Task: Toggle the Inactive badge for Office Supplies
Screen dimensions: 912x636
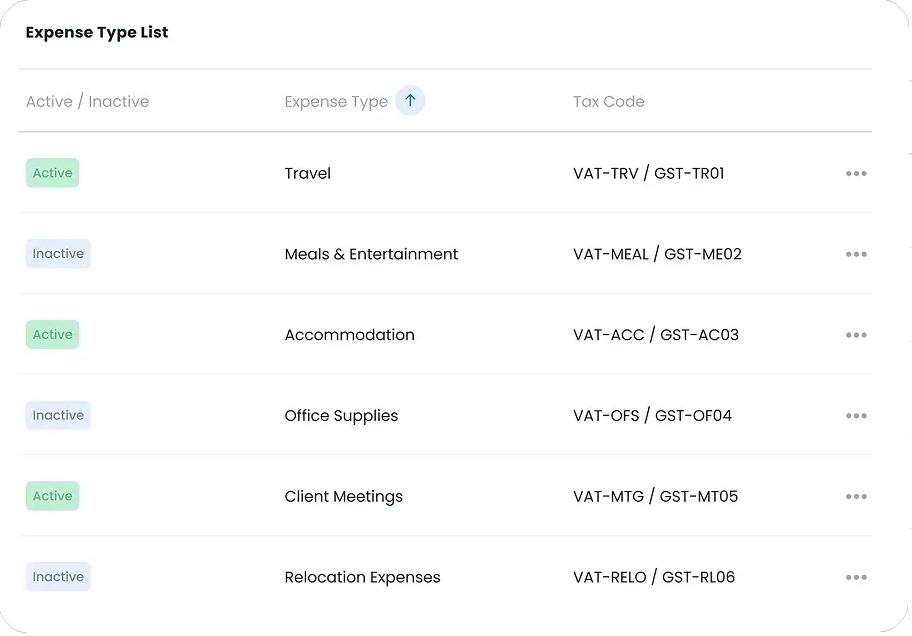Action: tap(58, 415)
